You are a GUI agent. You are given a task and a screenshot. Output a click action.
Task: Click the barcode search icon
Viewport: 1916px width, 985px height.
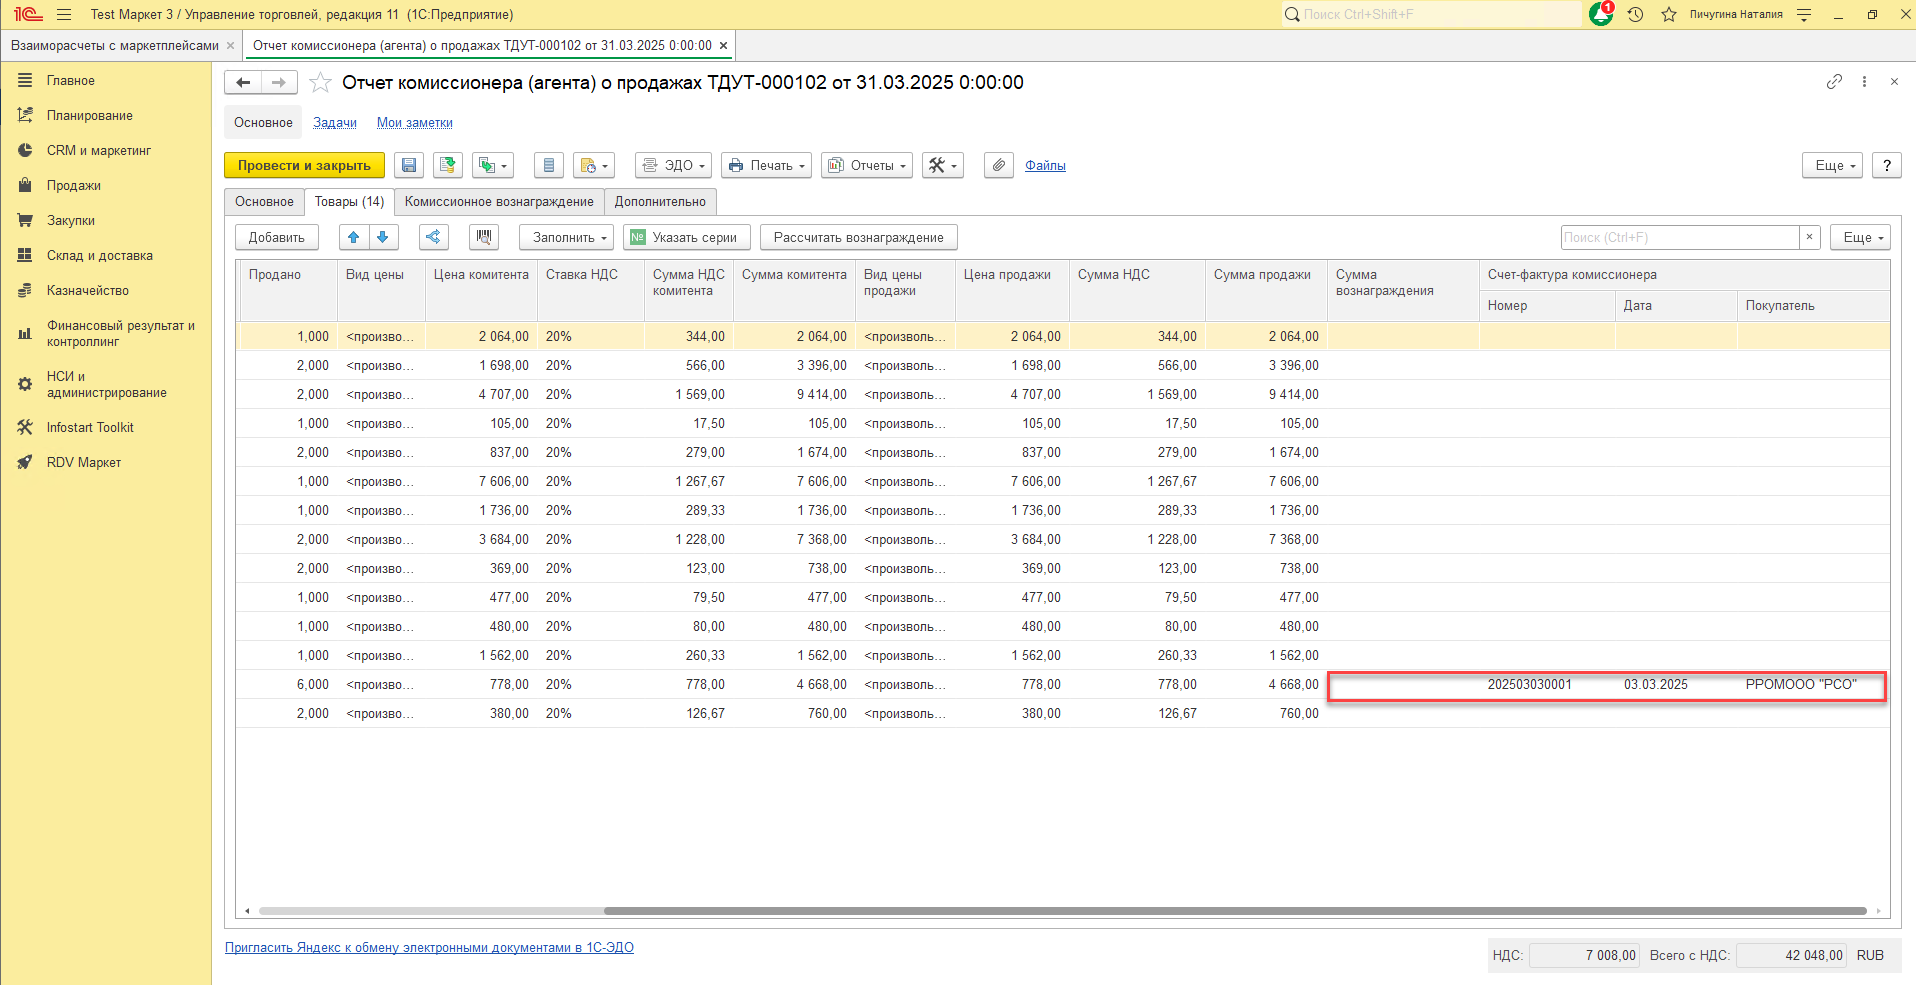[484, 237]
